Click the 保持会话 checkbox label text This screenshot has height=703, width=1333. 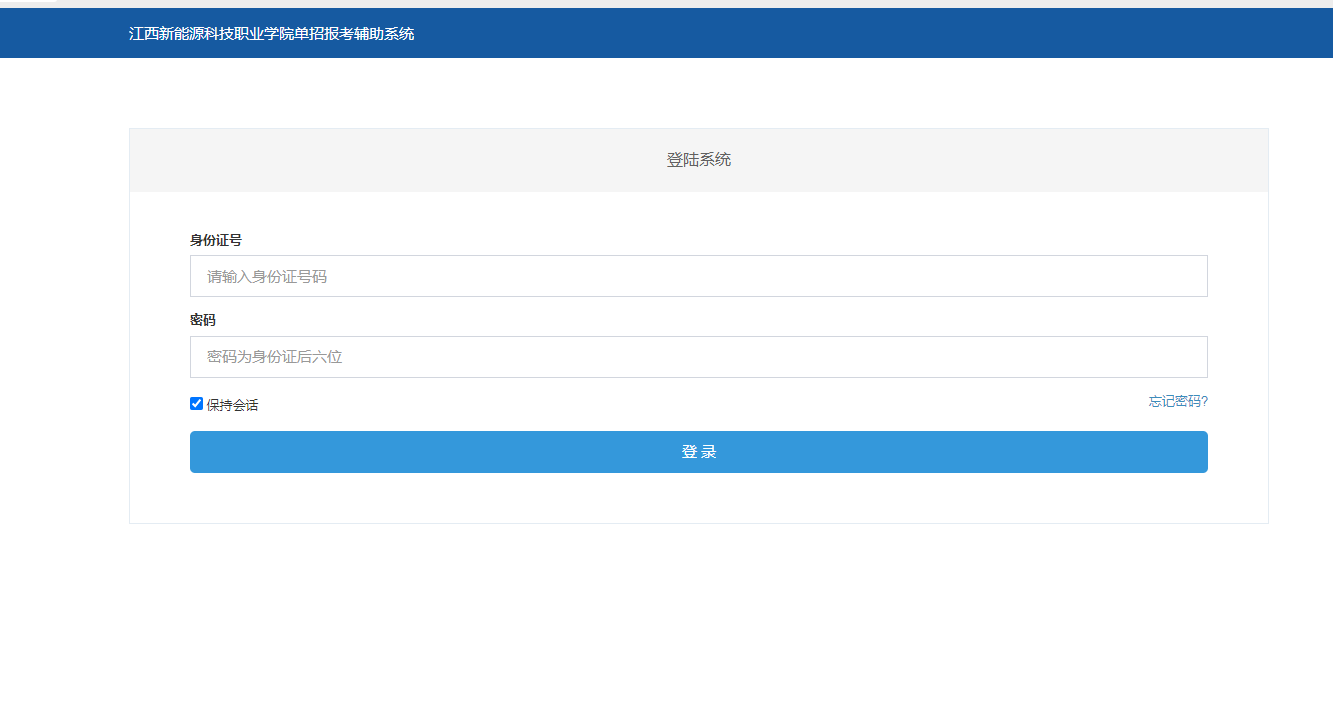click(x=232, y=405)
